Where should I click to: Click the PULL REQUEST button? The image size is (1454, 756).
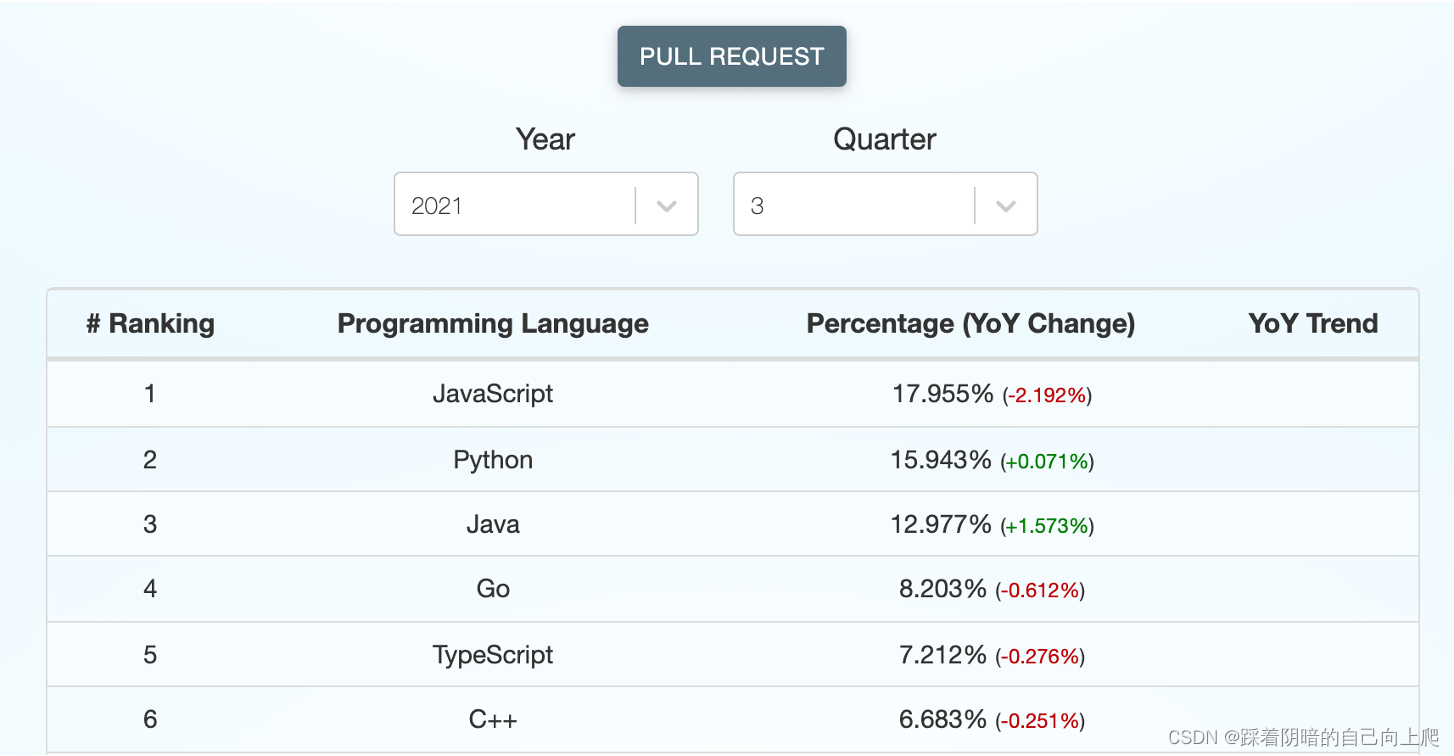pyautogui.click(x=732, y=56)
